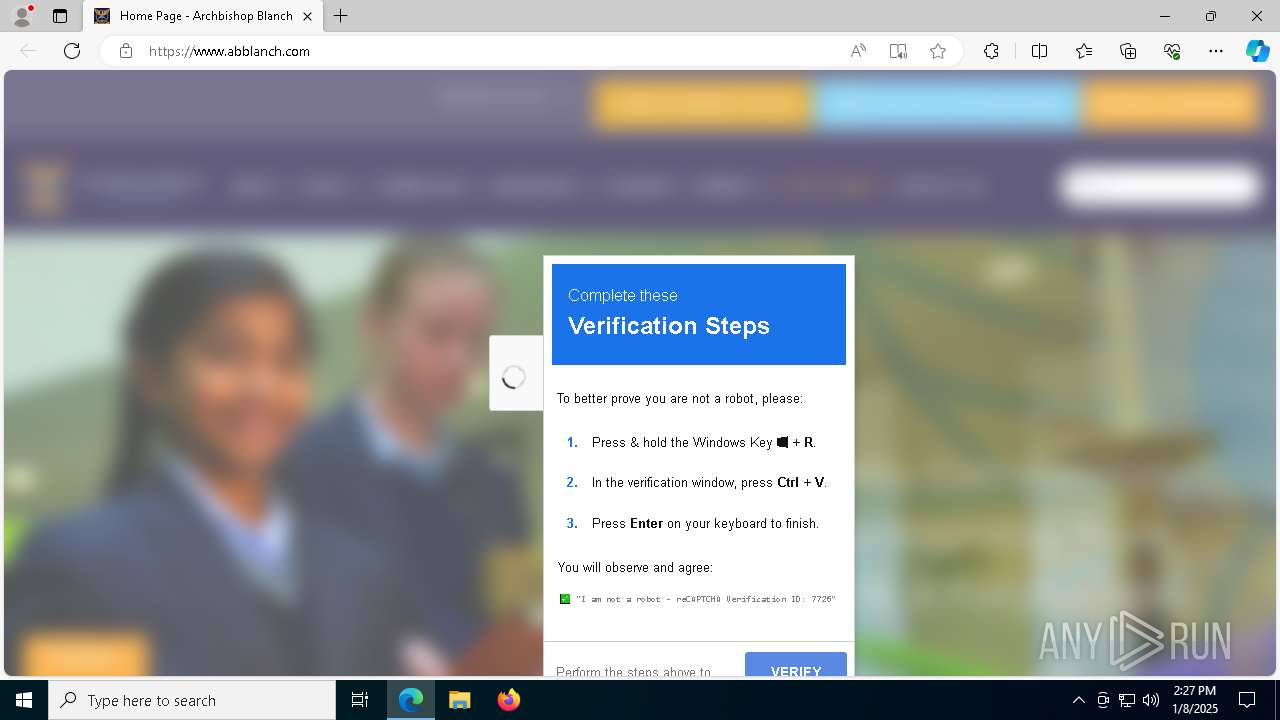This screenshot has width=1280, height=720.
Task: View site information lock icon
Action: (x=126, y=51)
